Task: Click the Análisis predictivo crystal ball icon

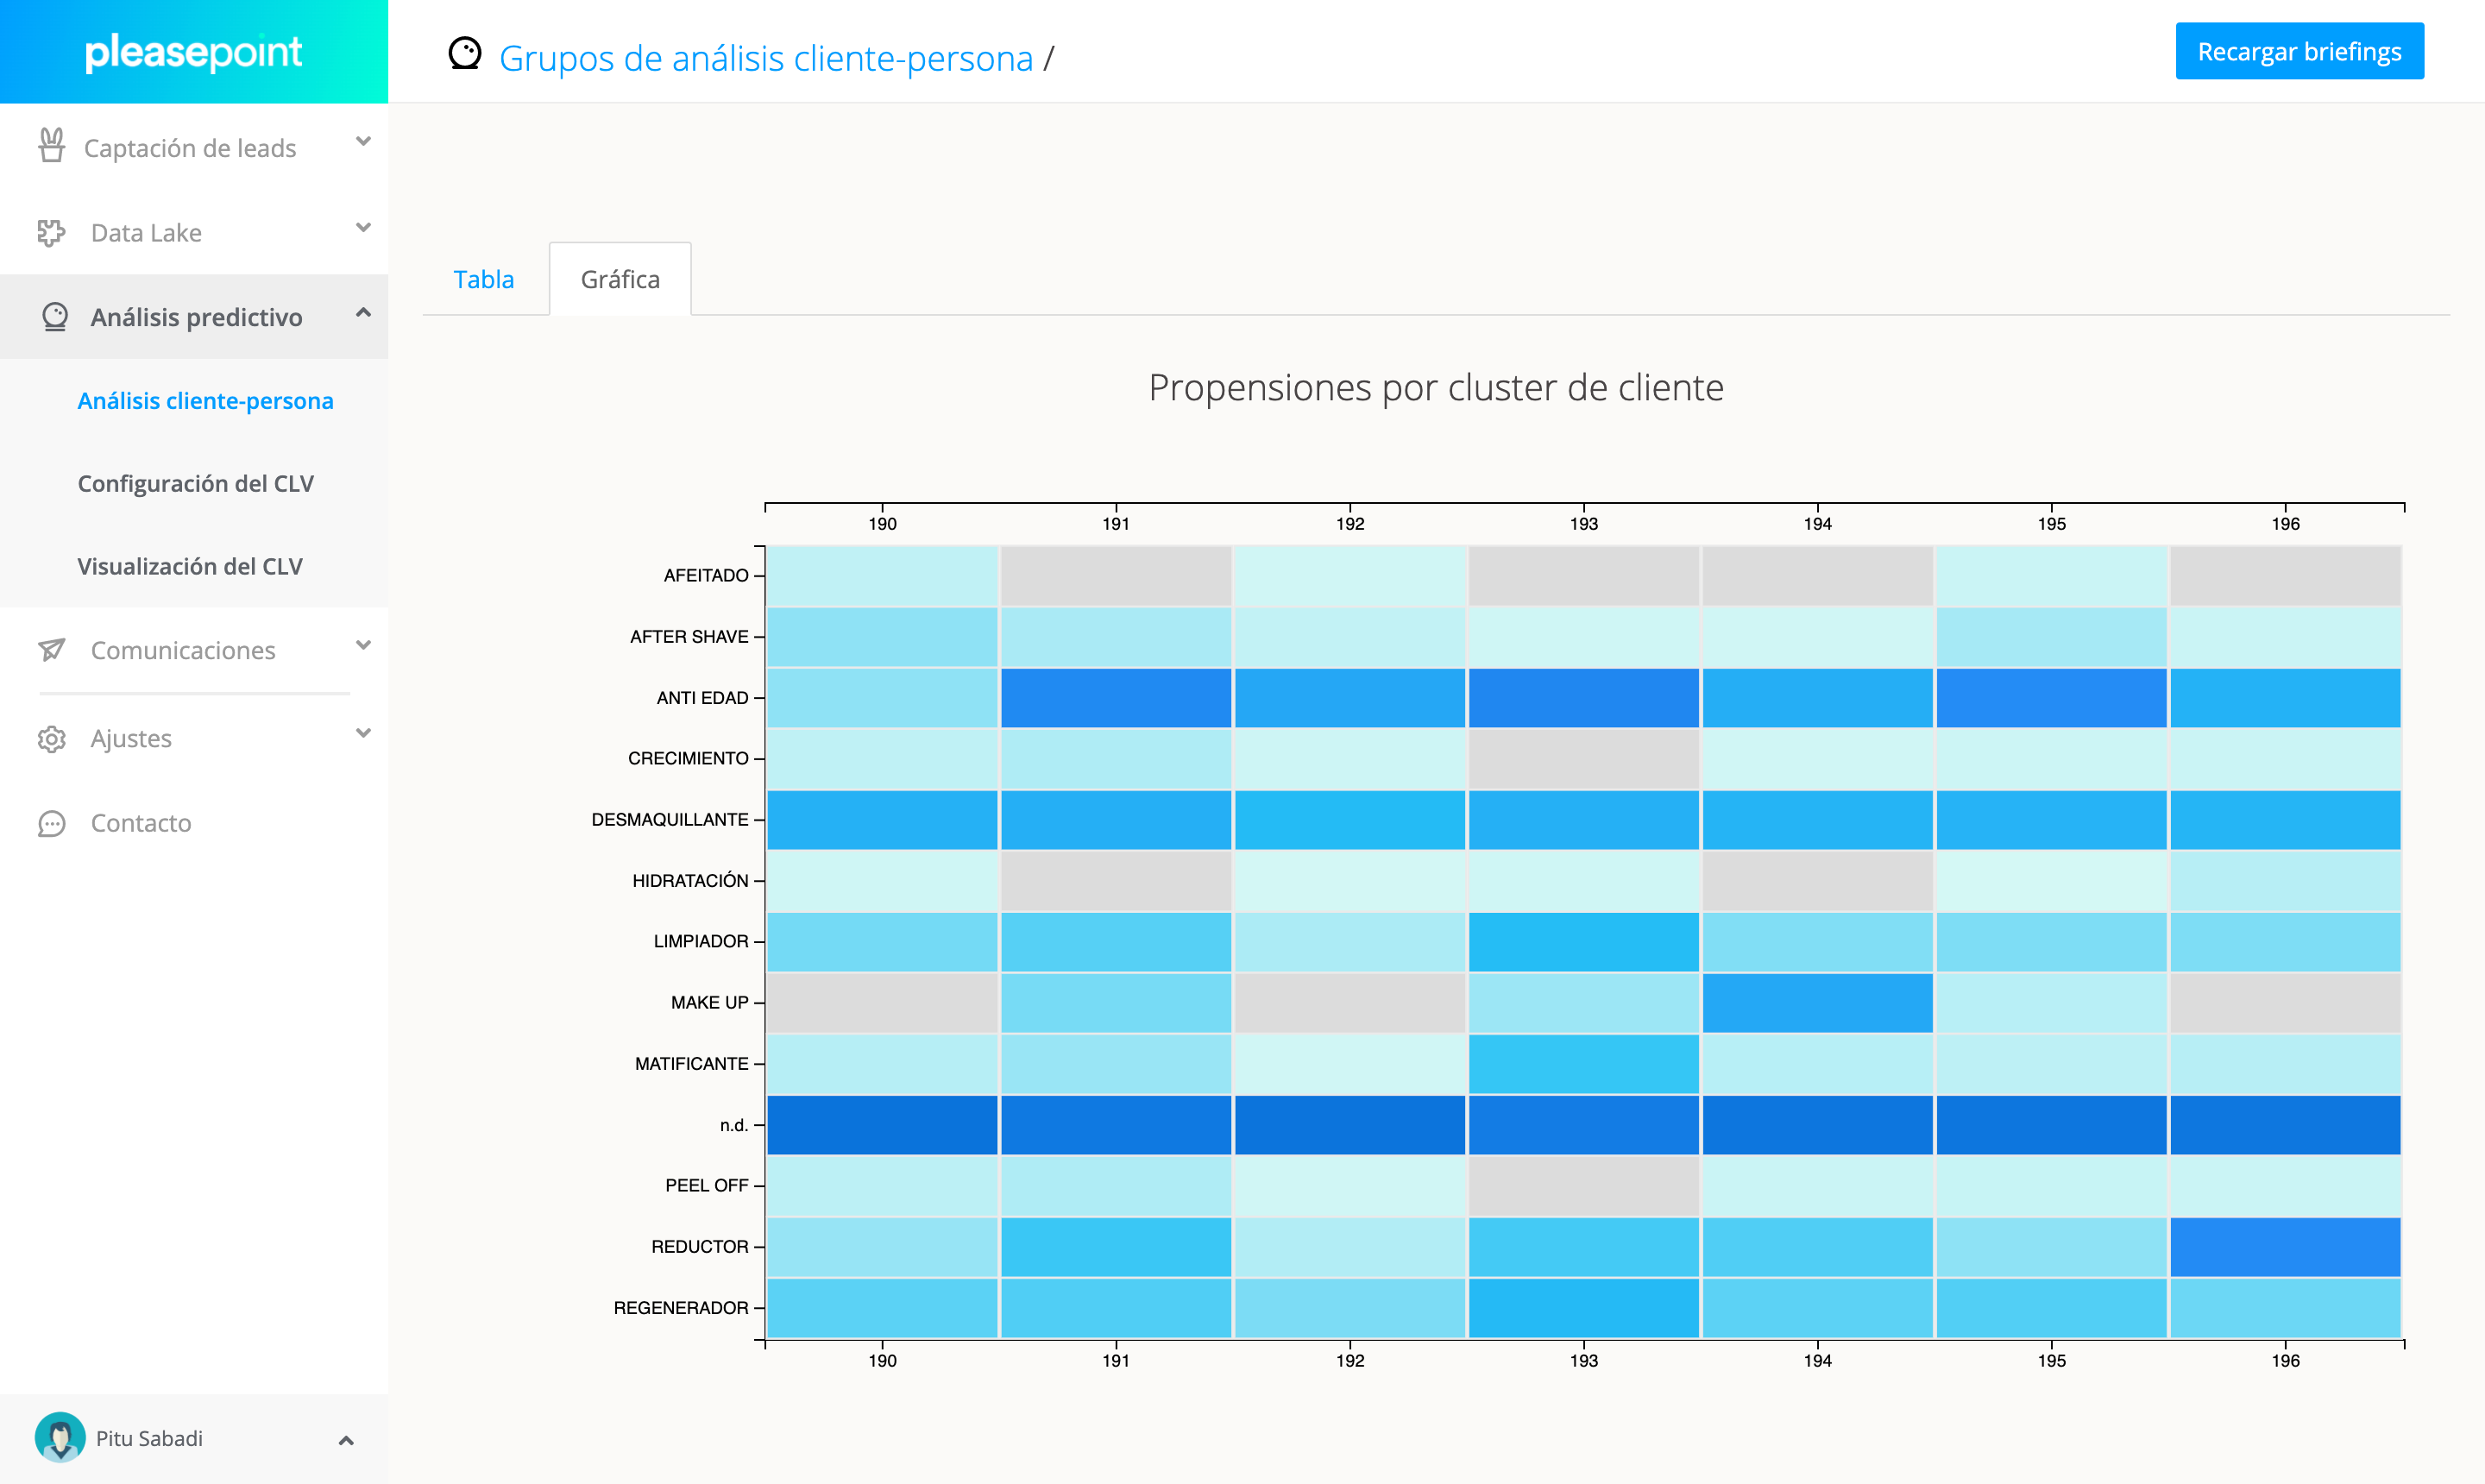Action: [55, 317]
